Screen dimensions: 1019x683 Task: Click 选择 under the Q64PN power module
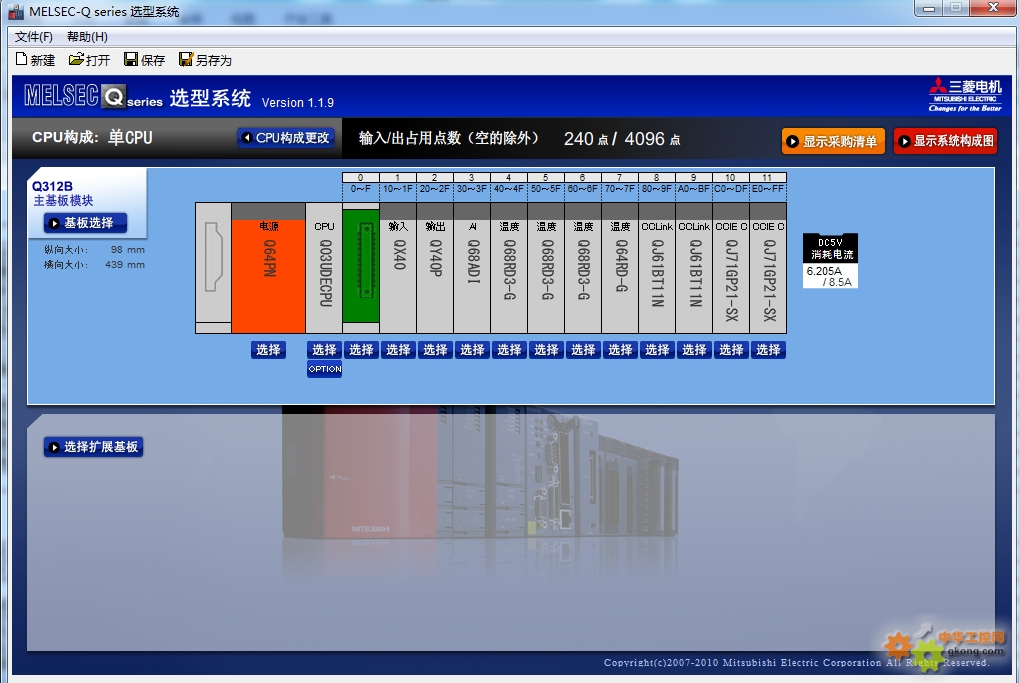click(x=268, y=350)
